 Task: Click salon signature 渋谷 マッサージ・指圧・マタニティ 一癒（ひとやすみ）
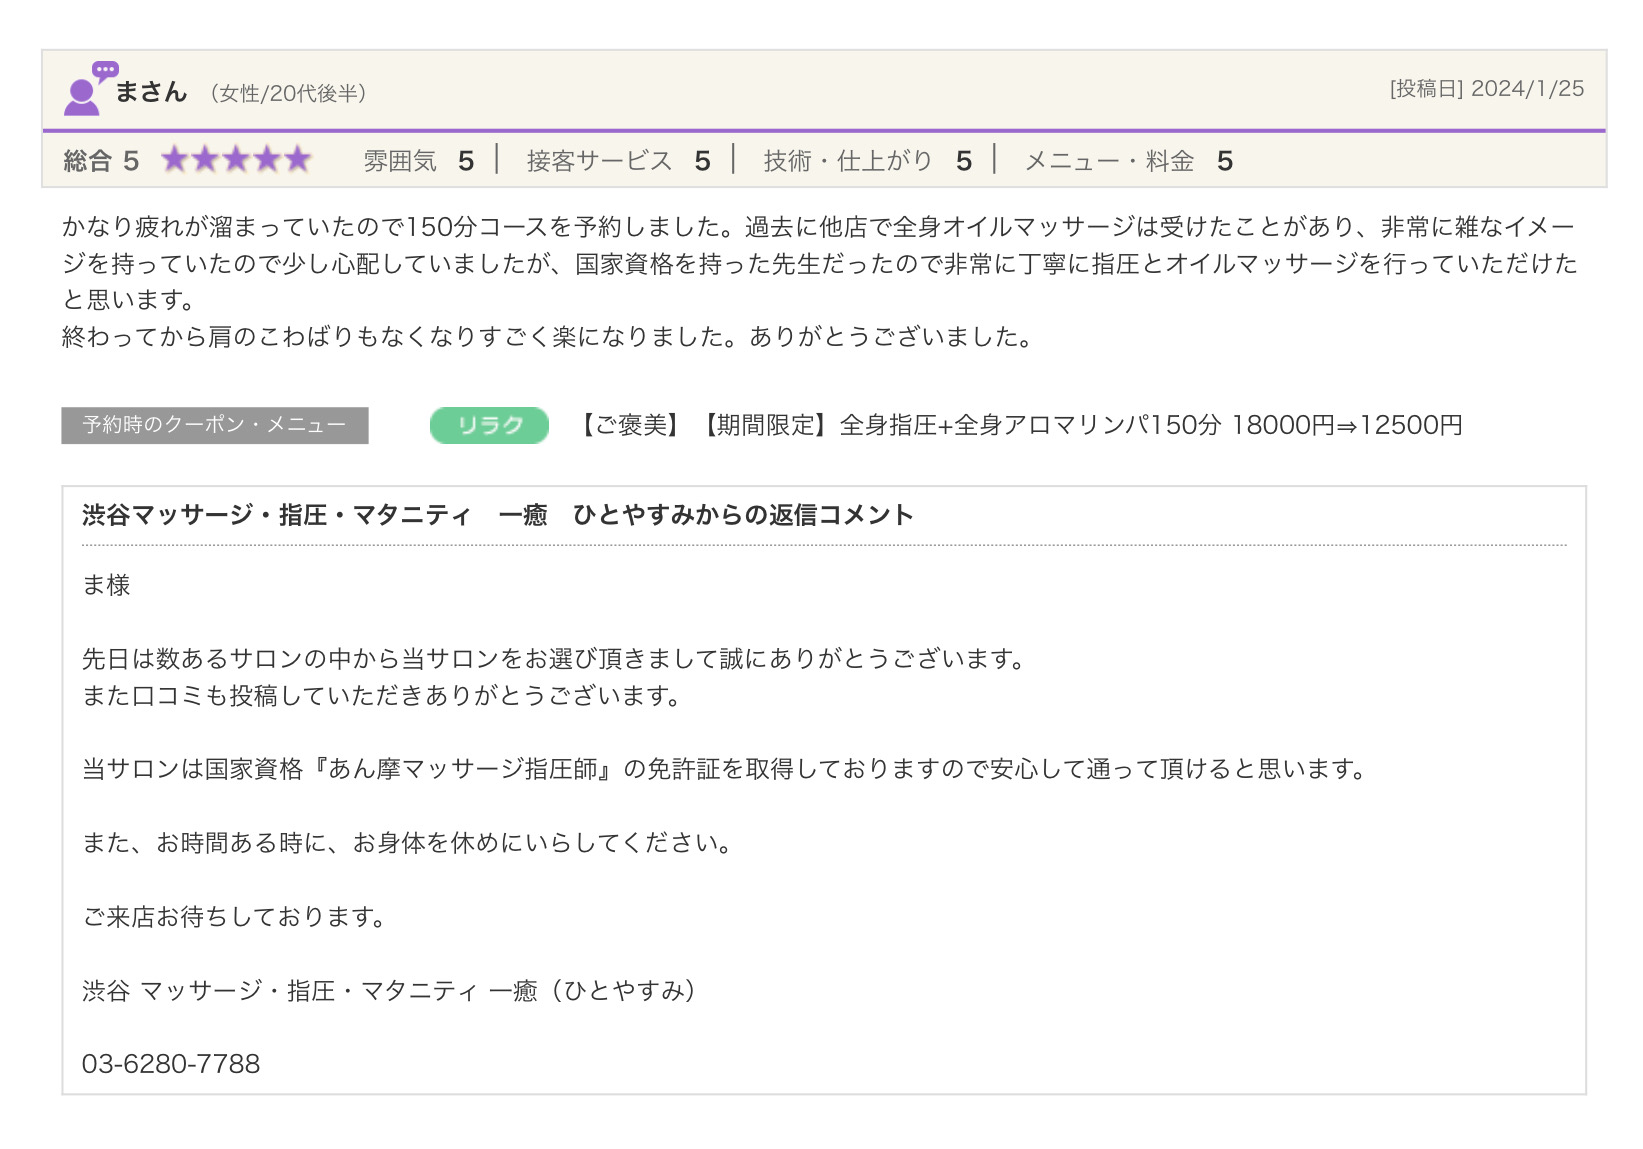(390, 990)
